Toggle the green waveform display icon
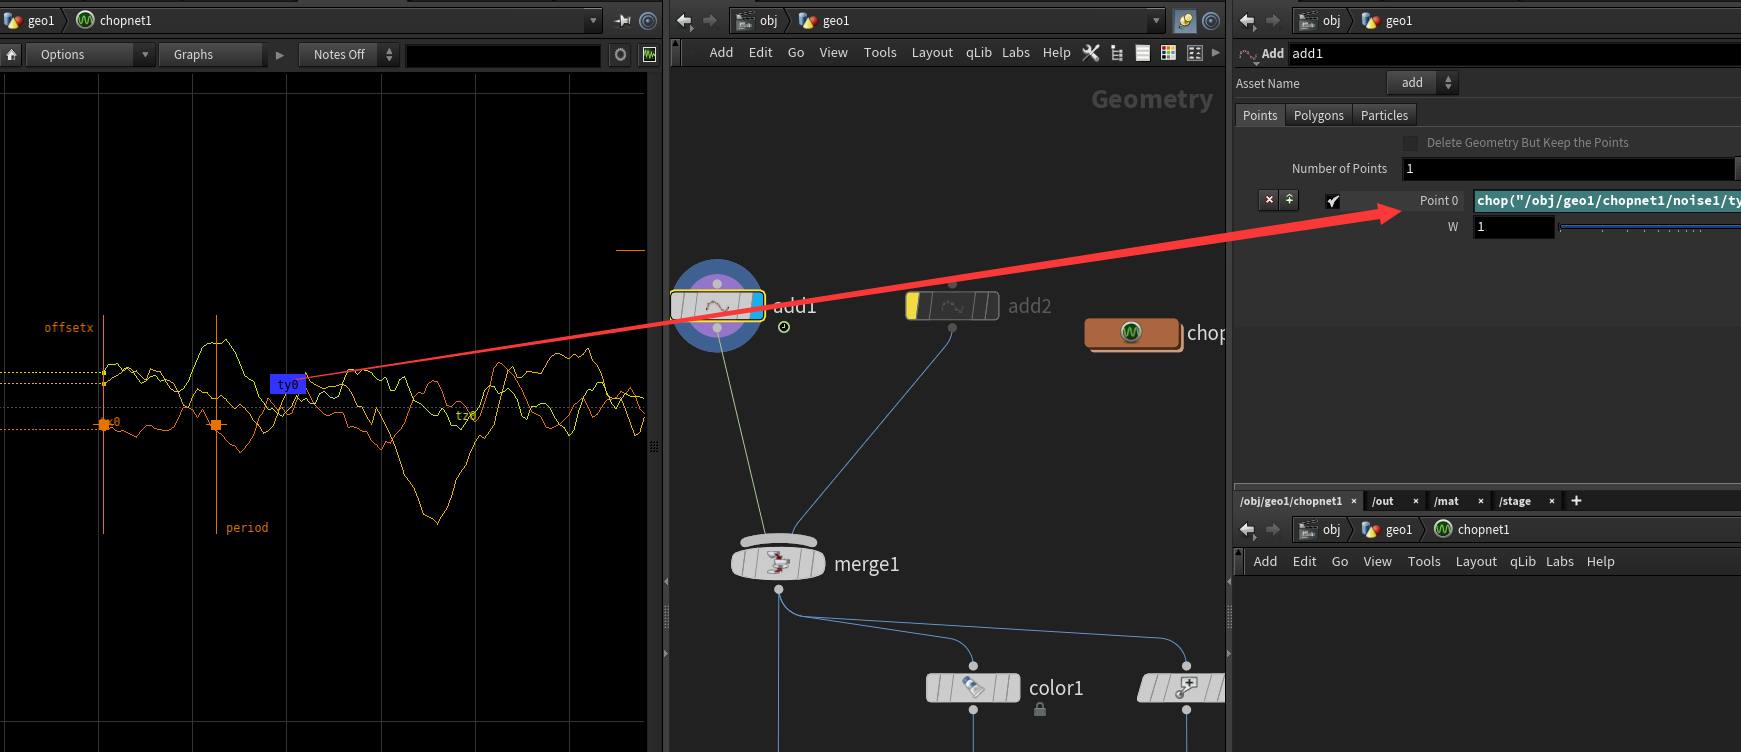1741x752 pixels. pyautogui.click(x=650, y=55)
